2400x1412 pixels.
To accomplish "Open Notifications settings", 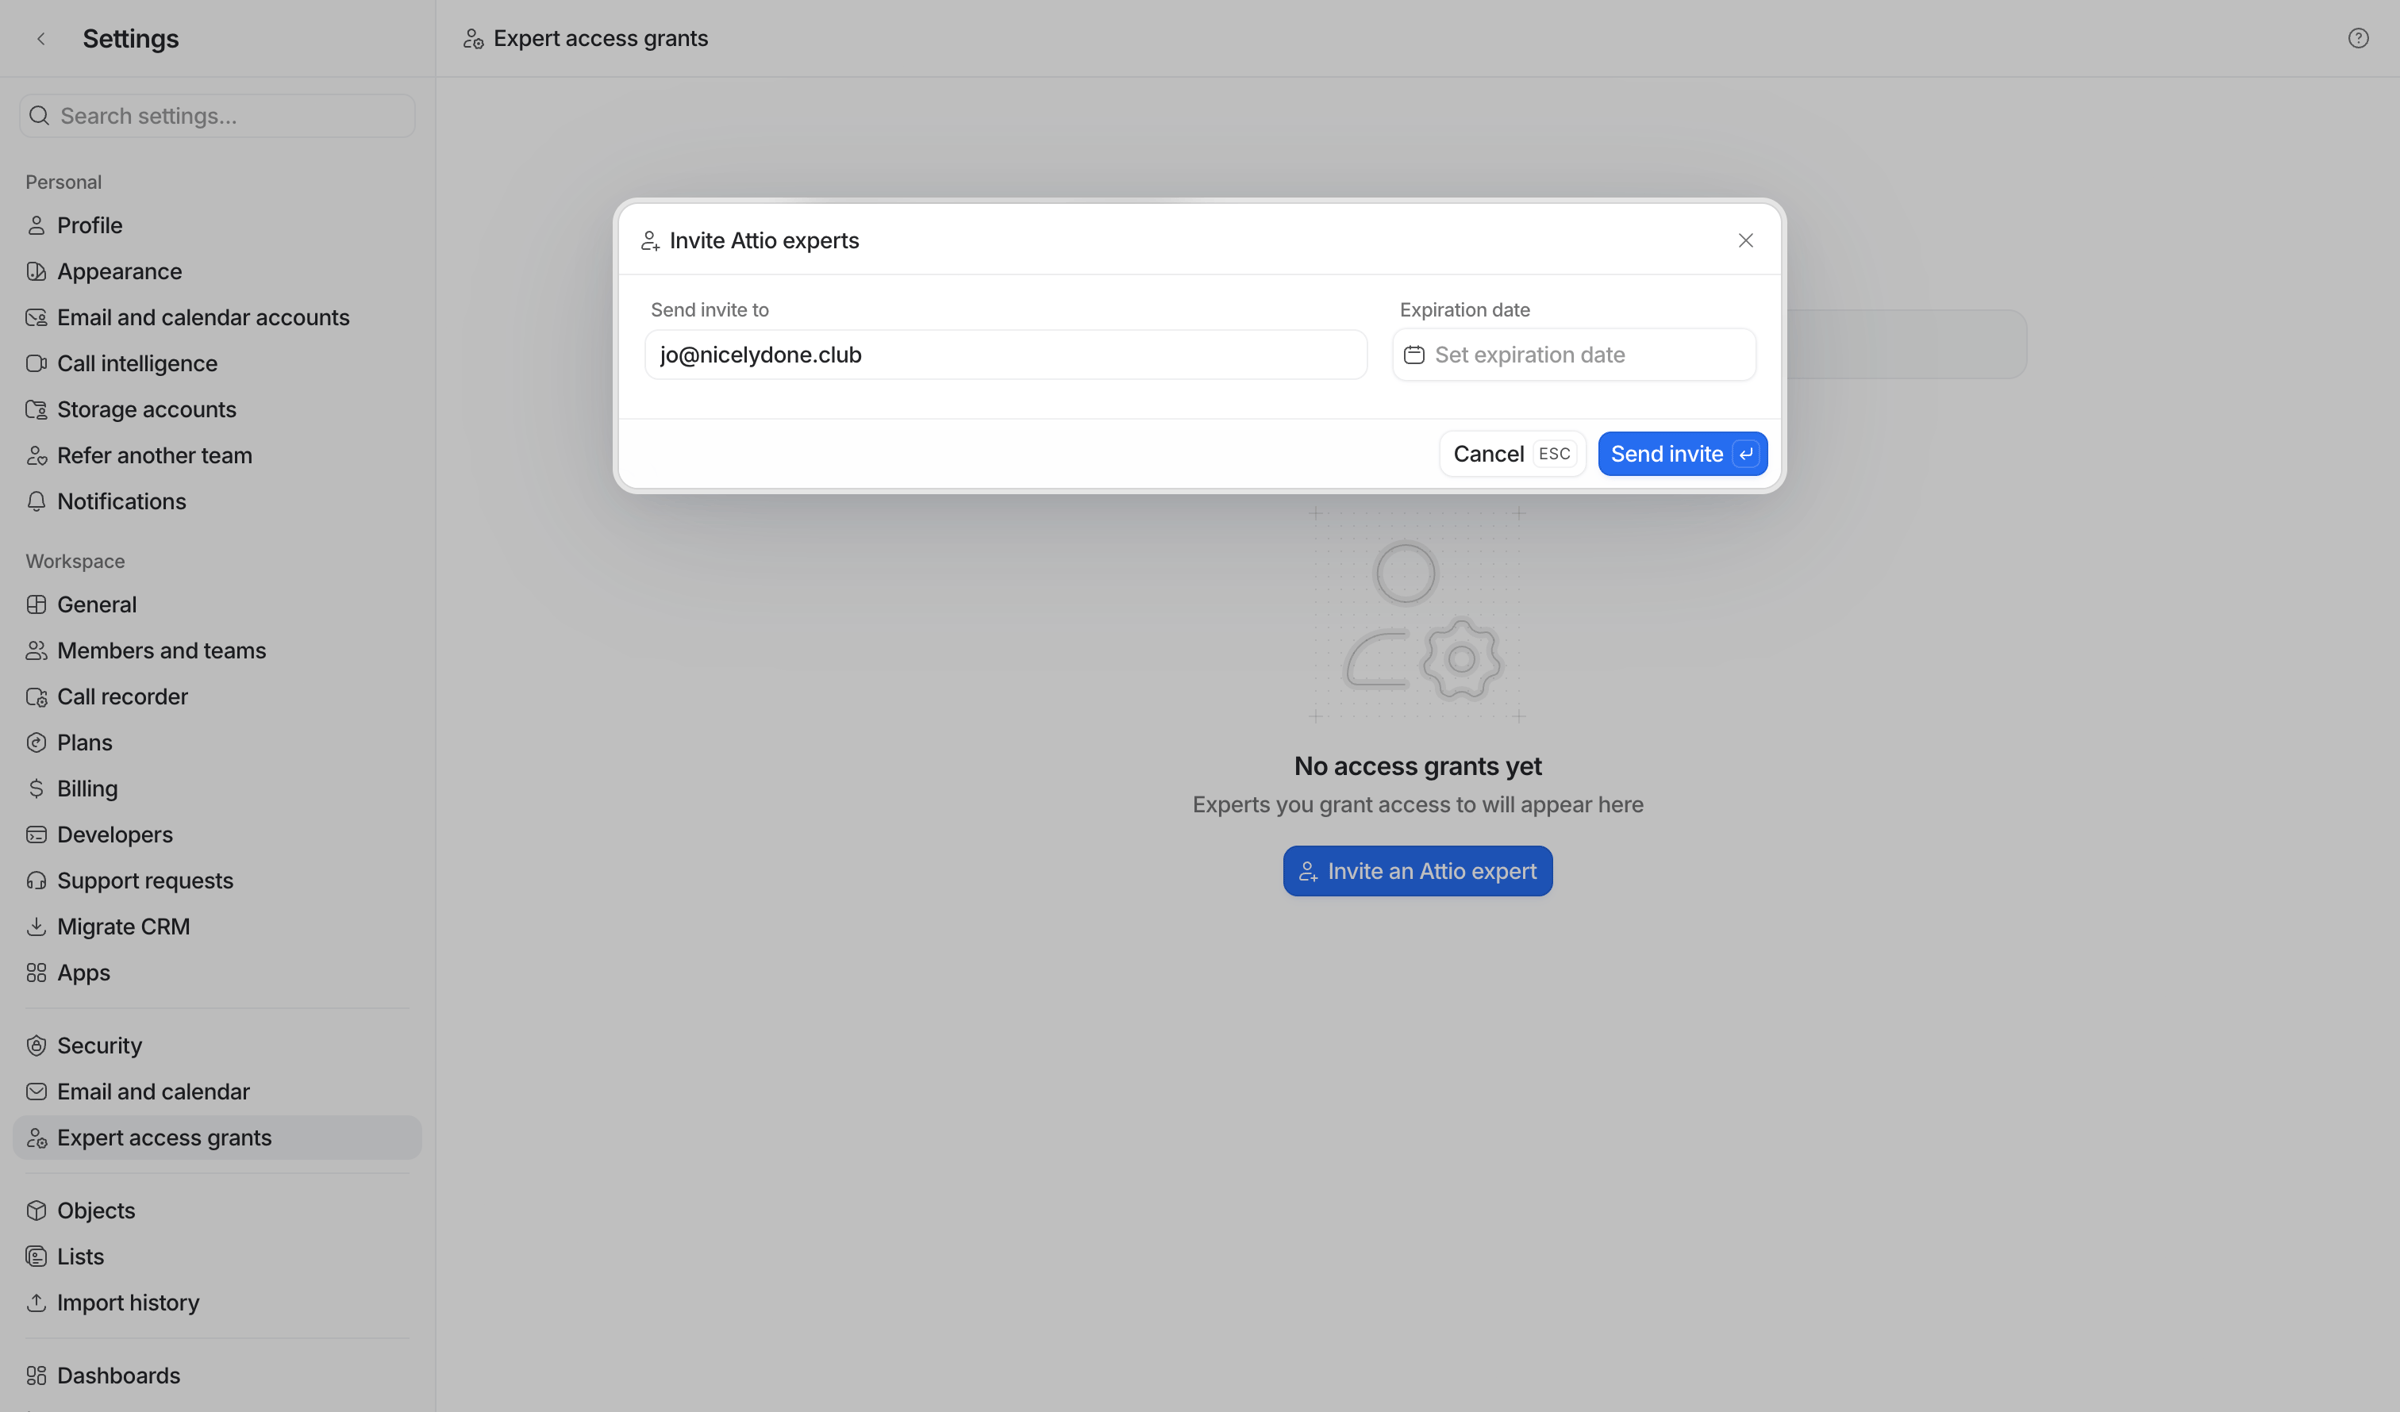I will pyautogui.click(x=217, y=502).
